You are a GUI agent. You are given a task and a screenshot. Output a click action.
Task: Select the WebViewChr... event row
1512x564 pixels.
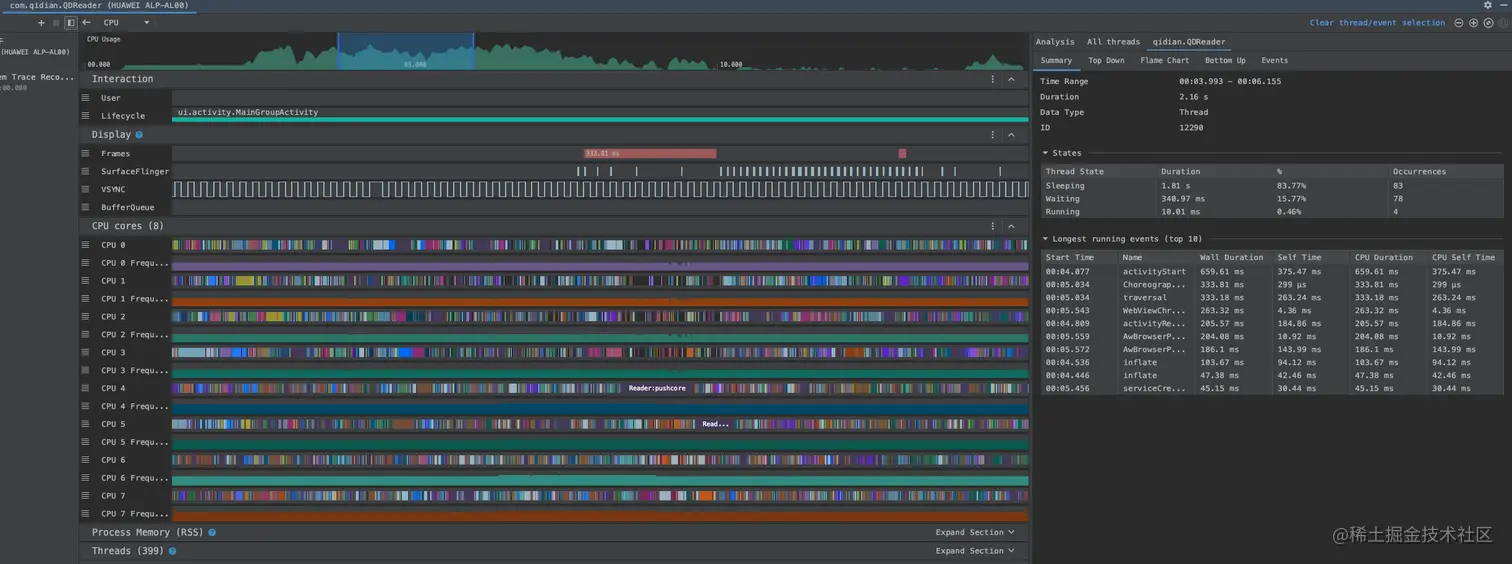point(1272,310)
